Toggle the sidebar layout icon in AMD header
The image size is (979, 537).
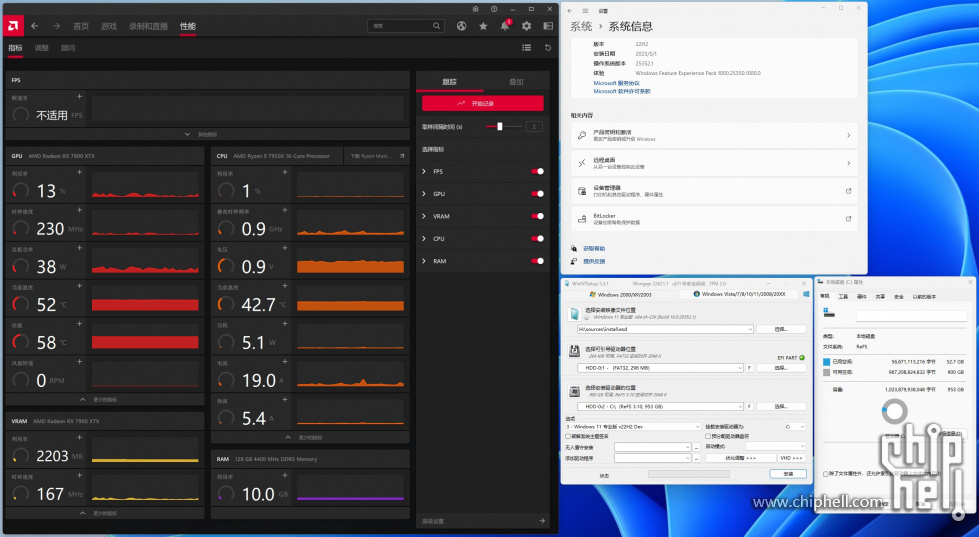click(x=548, y=26)
